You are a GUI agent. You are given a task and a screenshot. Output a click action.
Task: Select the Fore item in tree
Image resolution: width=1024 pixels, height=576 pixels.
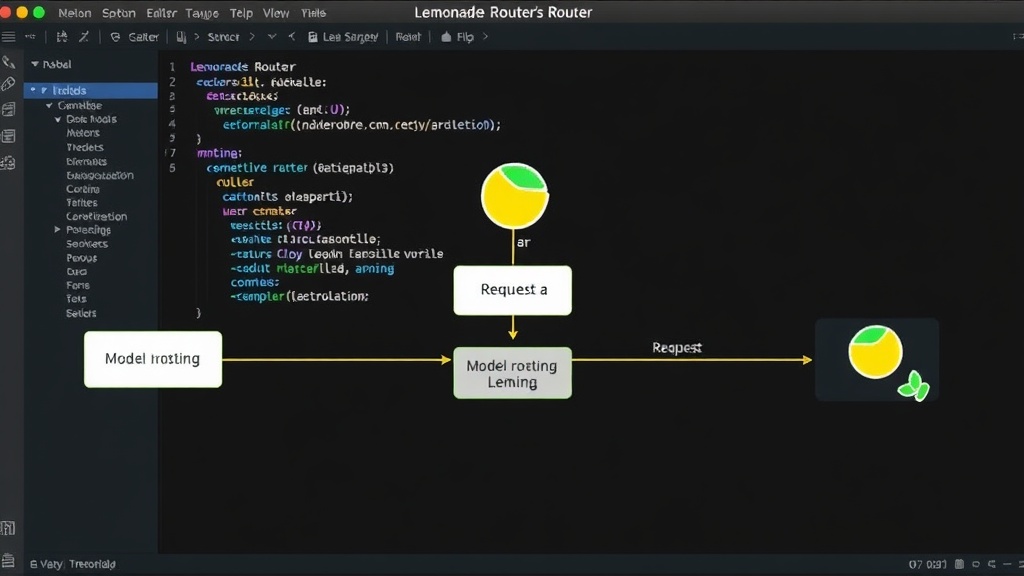pos(78,285)
